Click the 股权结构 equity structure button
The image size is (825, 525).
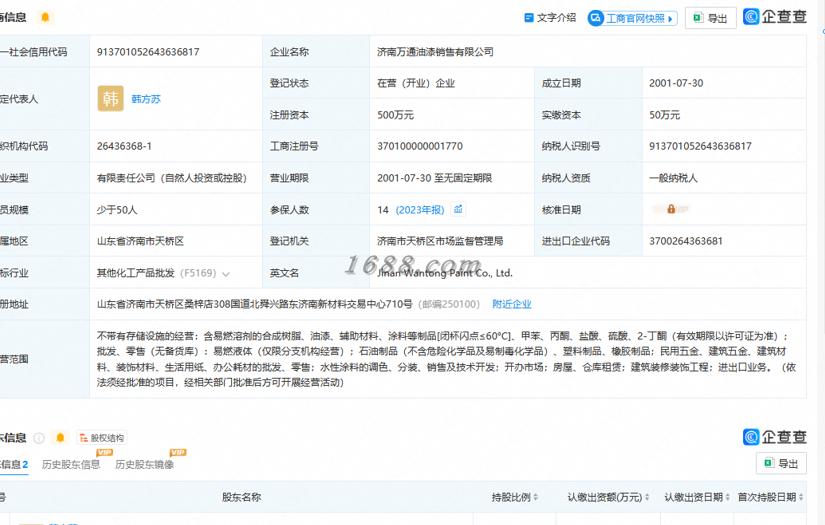[x=102, y=438]
